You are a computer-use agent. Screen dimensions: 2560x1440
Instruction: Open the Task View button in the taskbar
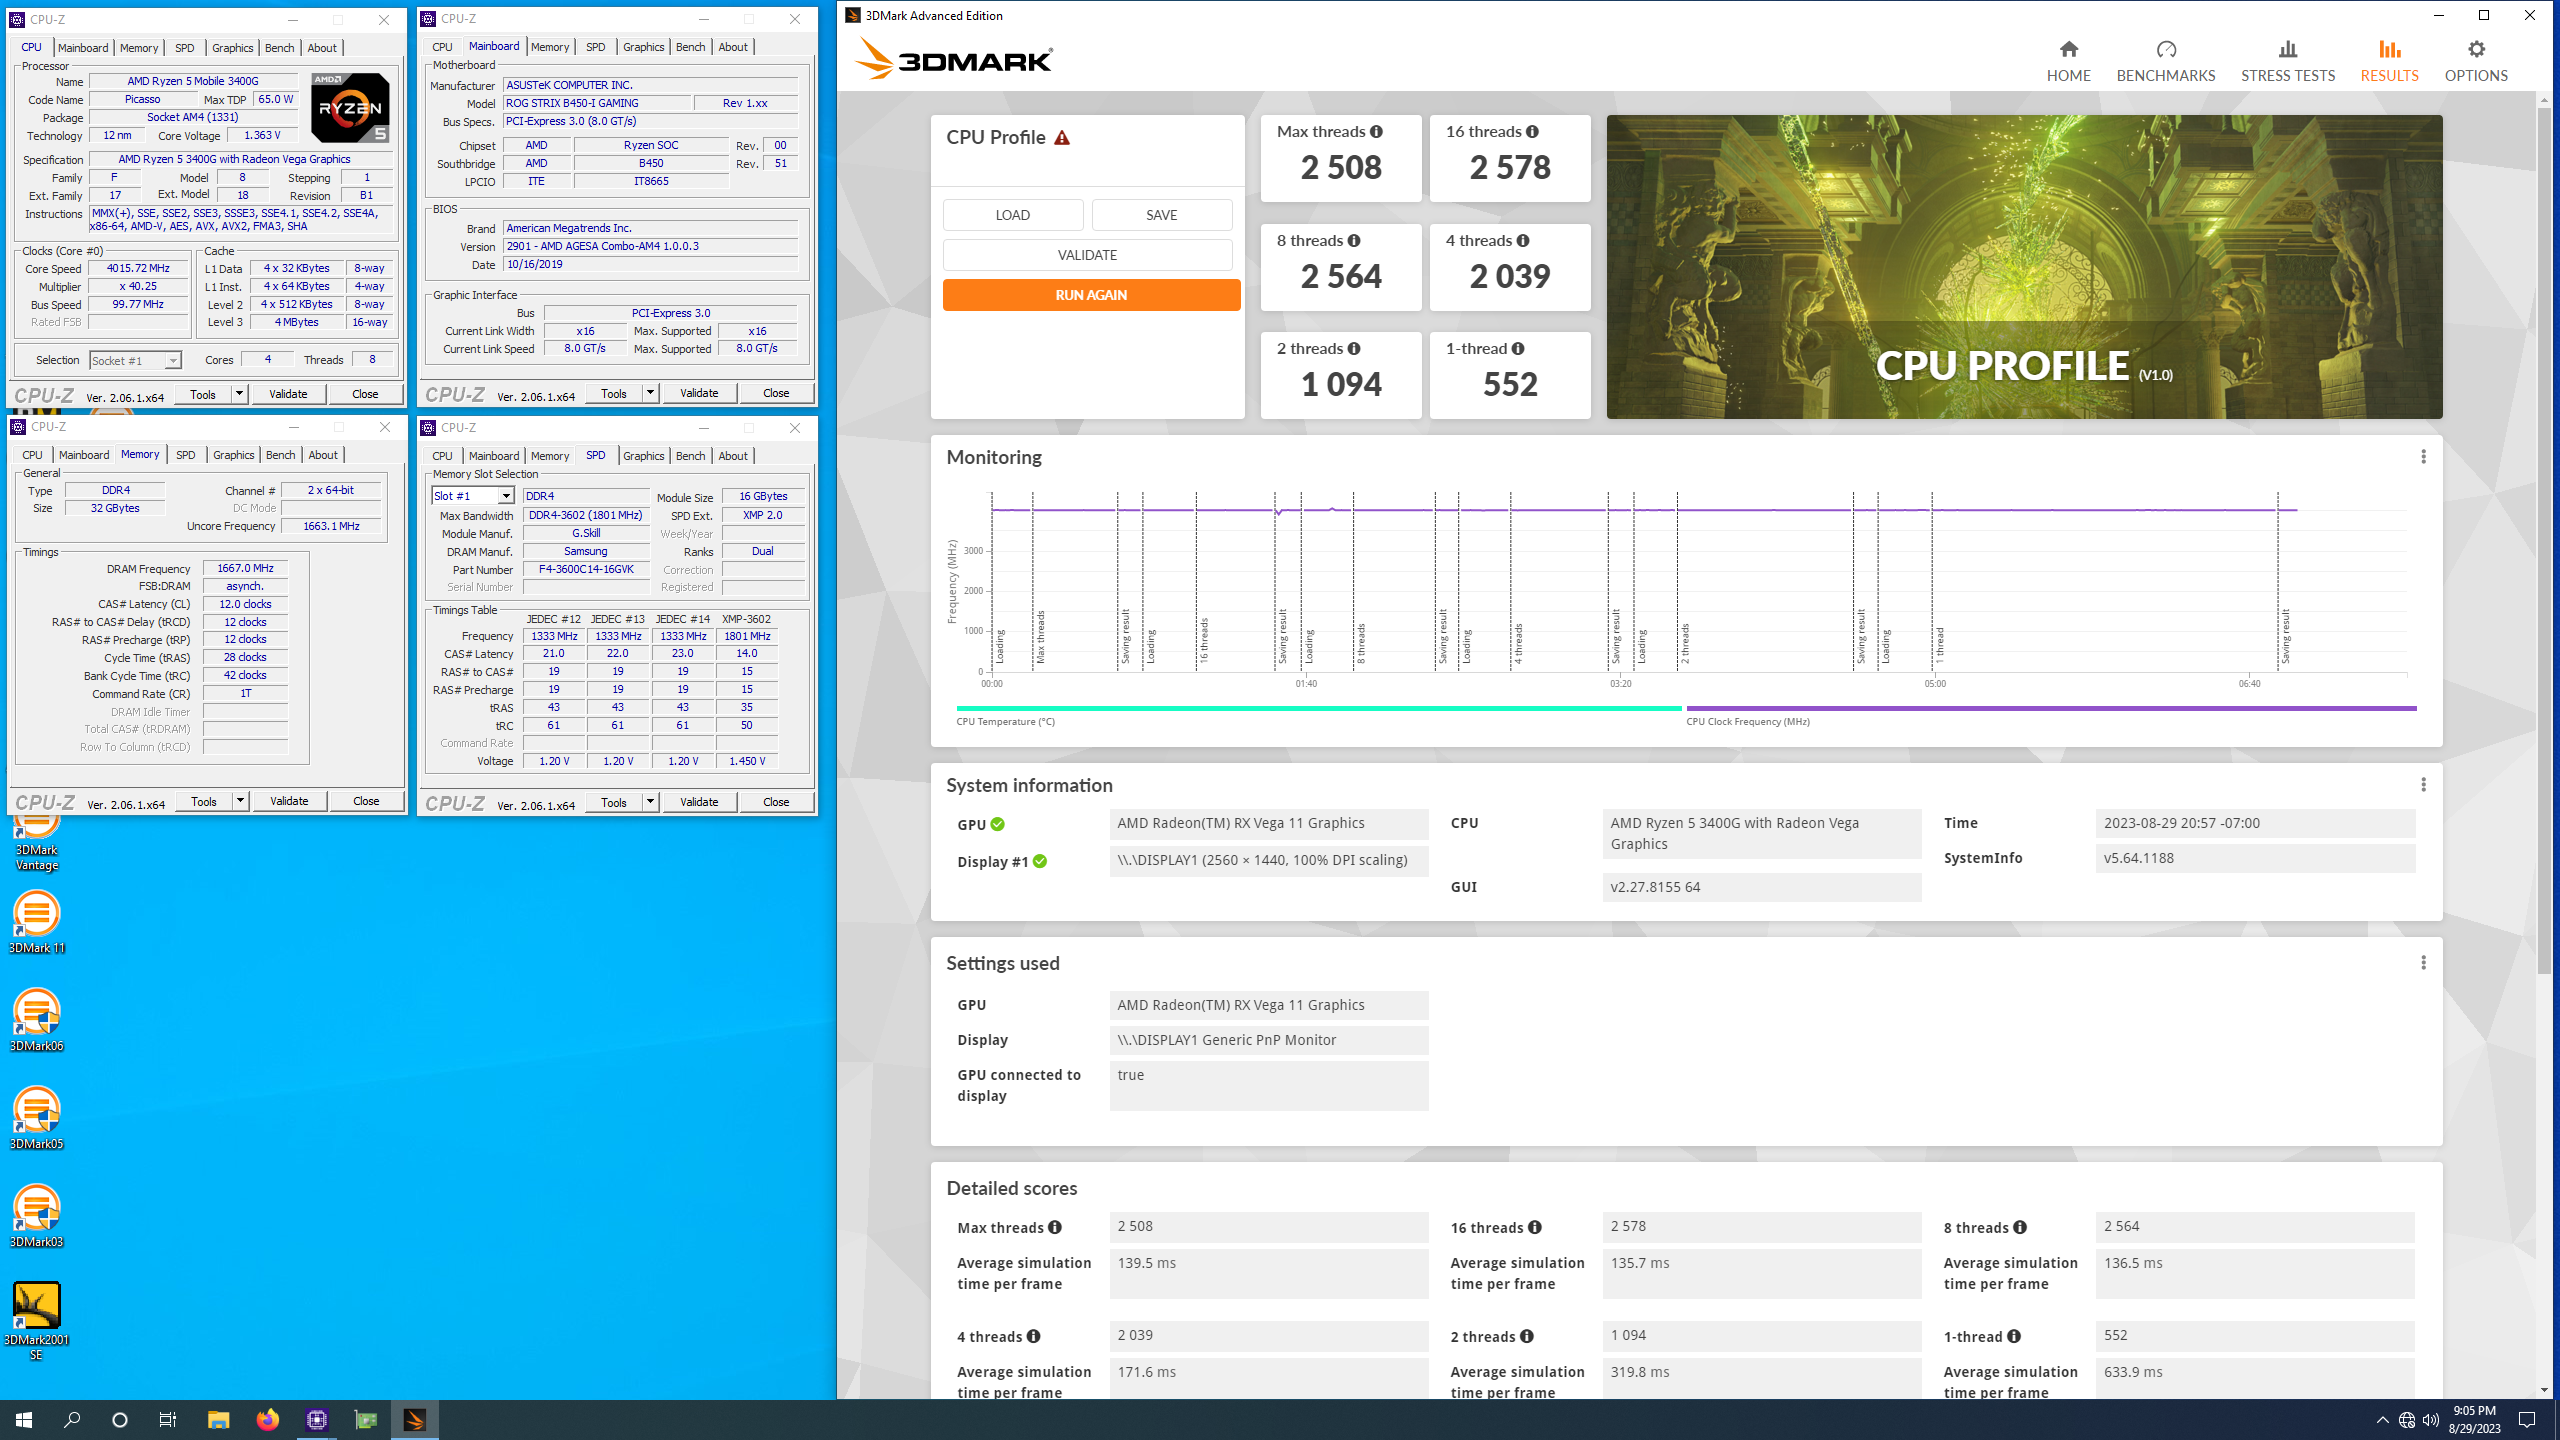coord(168,1420)
